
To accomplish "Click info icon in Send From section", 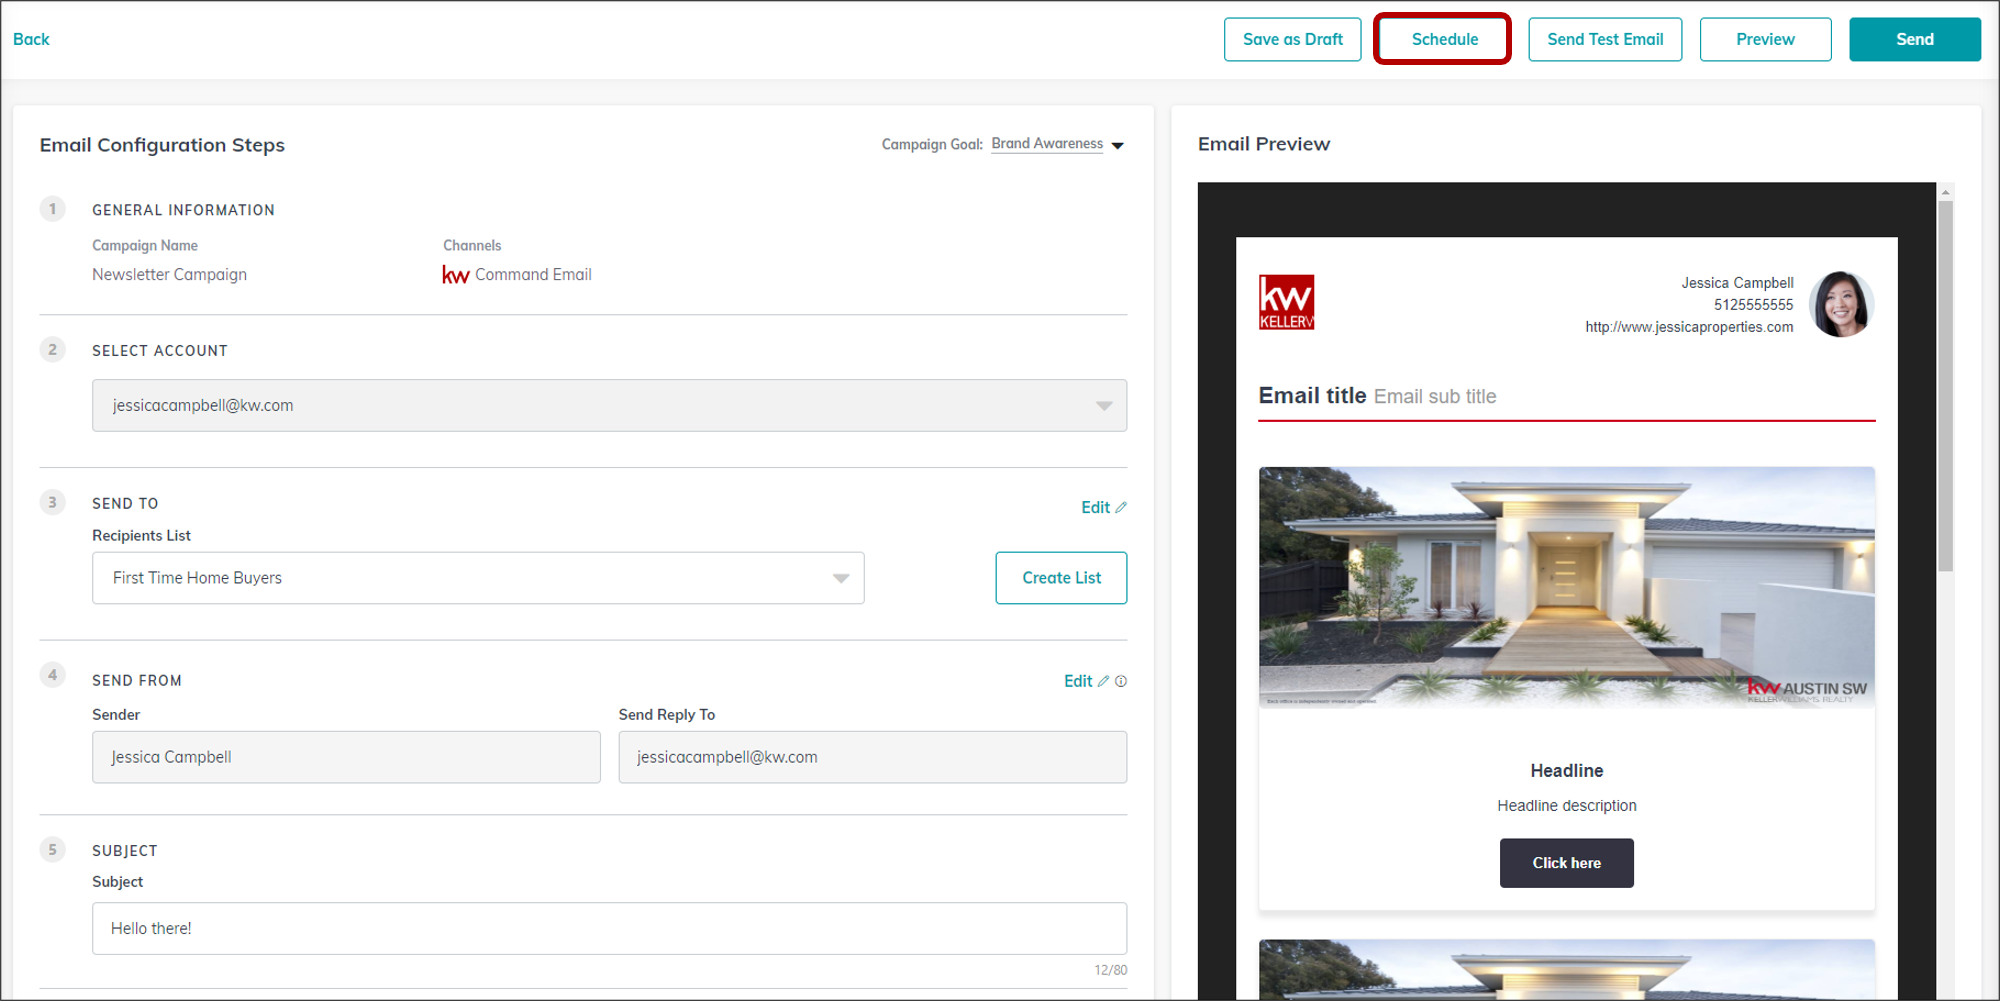I will click(x=1121, y=681).
